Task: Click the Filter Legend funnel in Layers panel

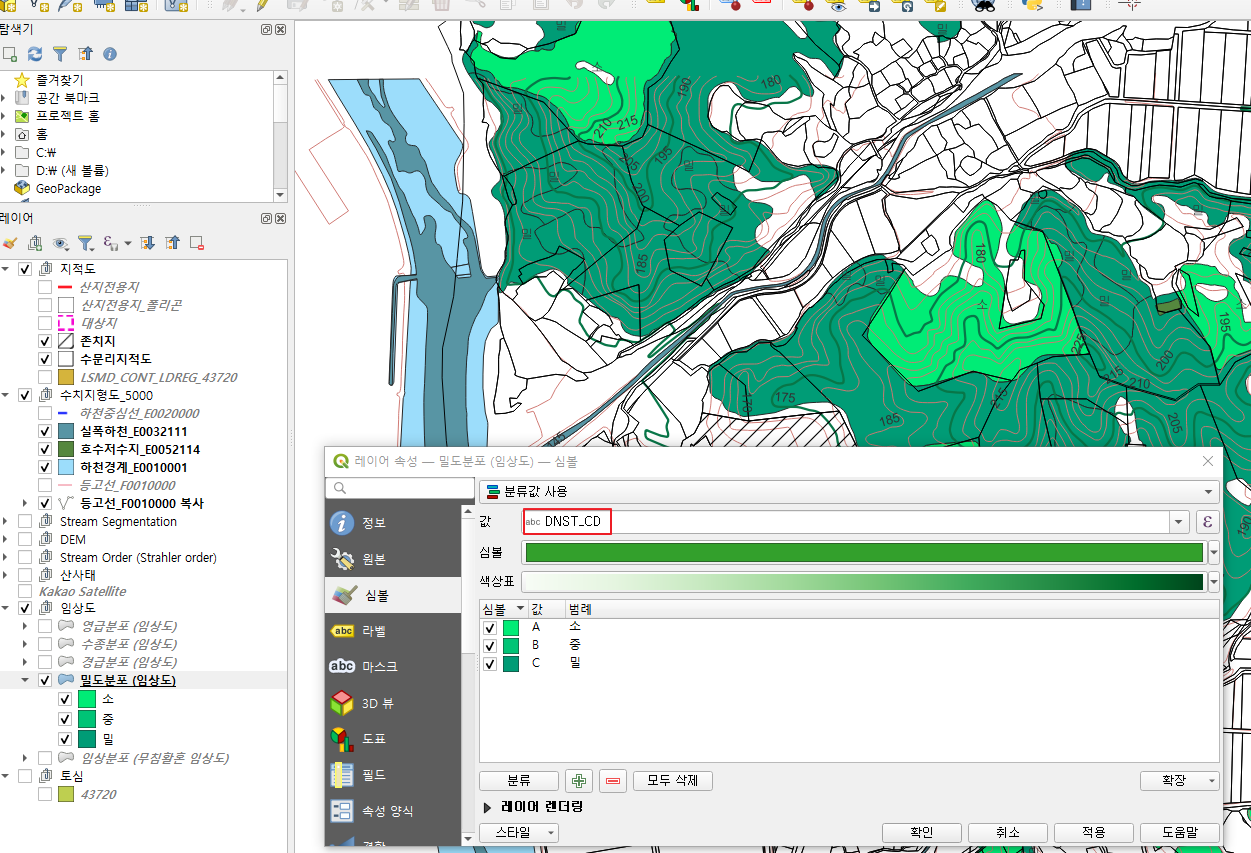Action: [87, 242]
